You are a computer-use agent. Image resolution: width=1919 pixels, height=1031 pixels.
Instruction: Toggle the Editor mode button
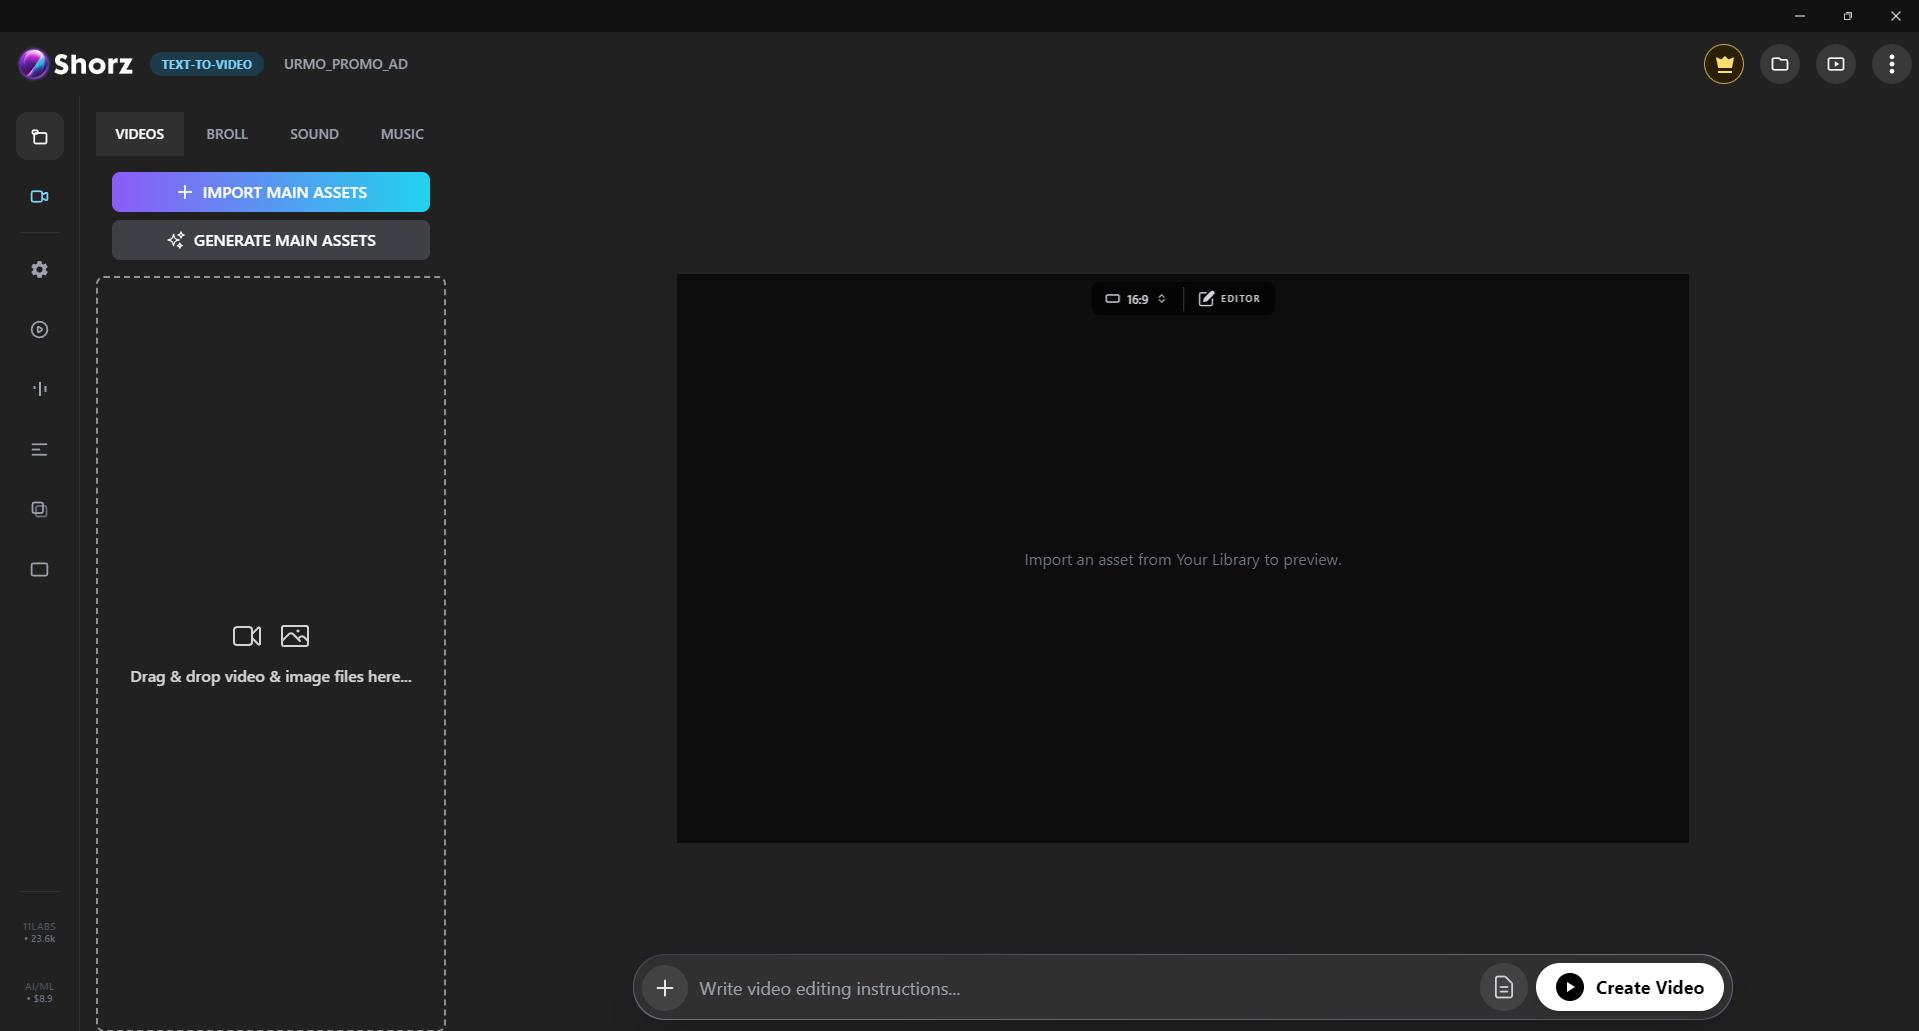click(1230, 299)
